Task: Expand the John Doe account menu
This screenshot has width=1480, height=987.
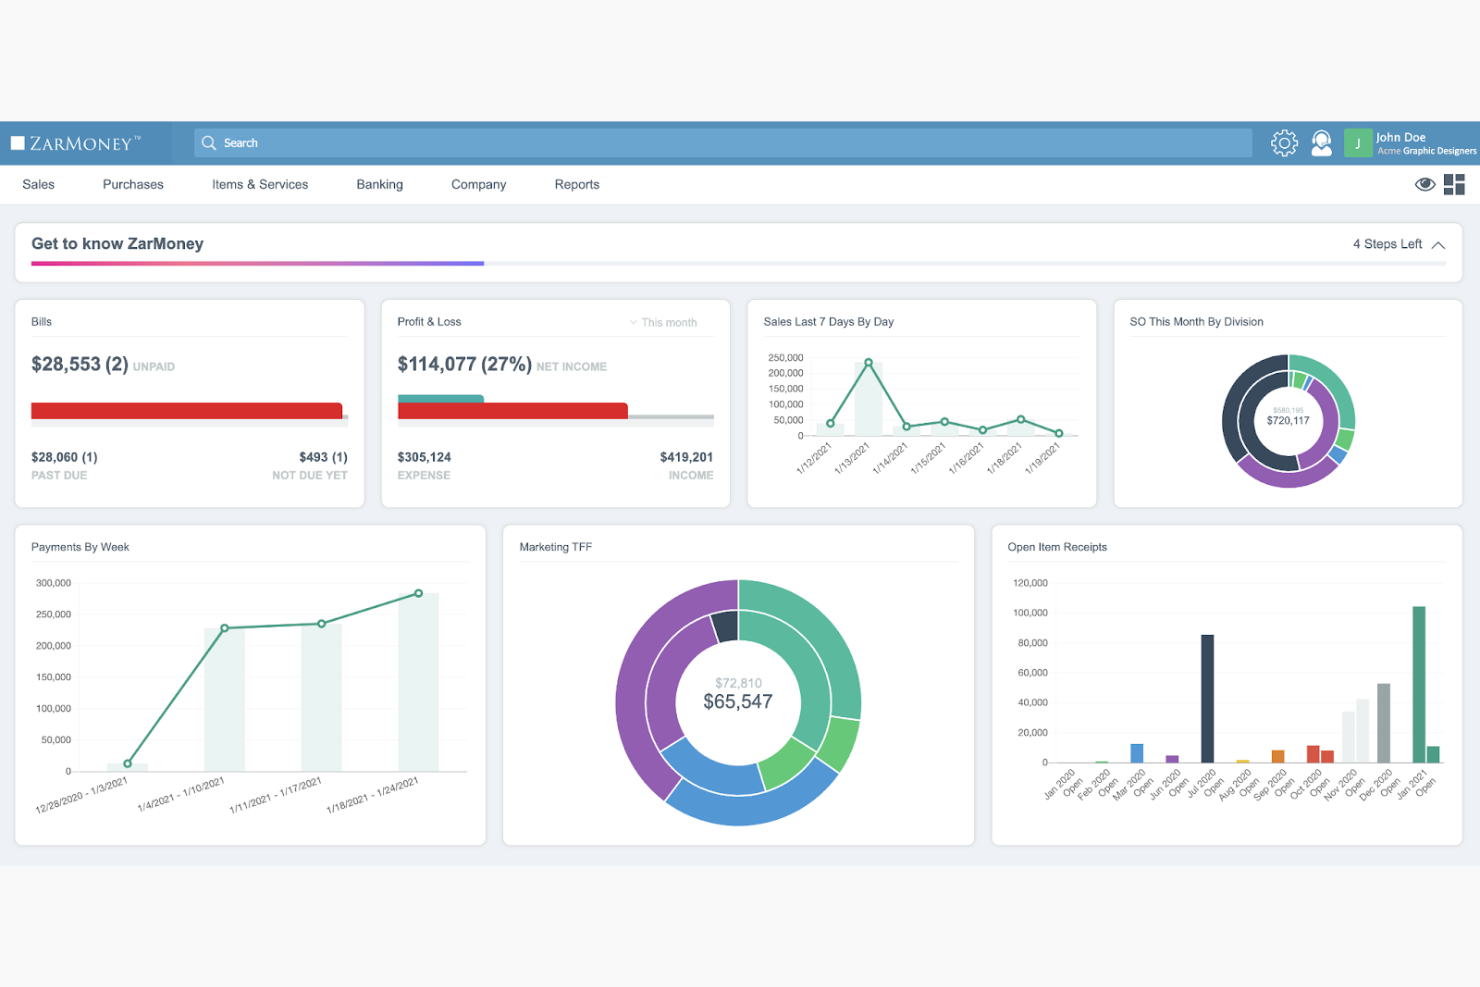Action: 1410,142
